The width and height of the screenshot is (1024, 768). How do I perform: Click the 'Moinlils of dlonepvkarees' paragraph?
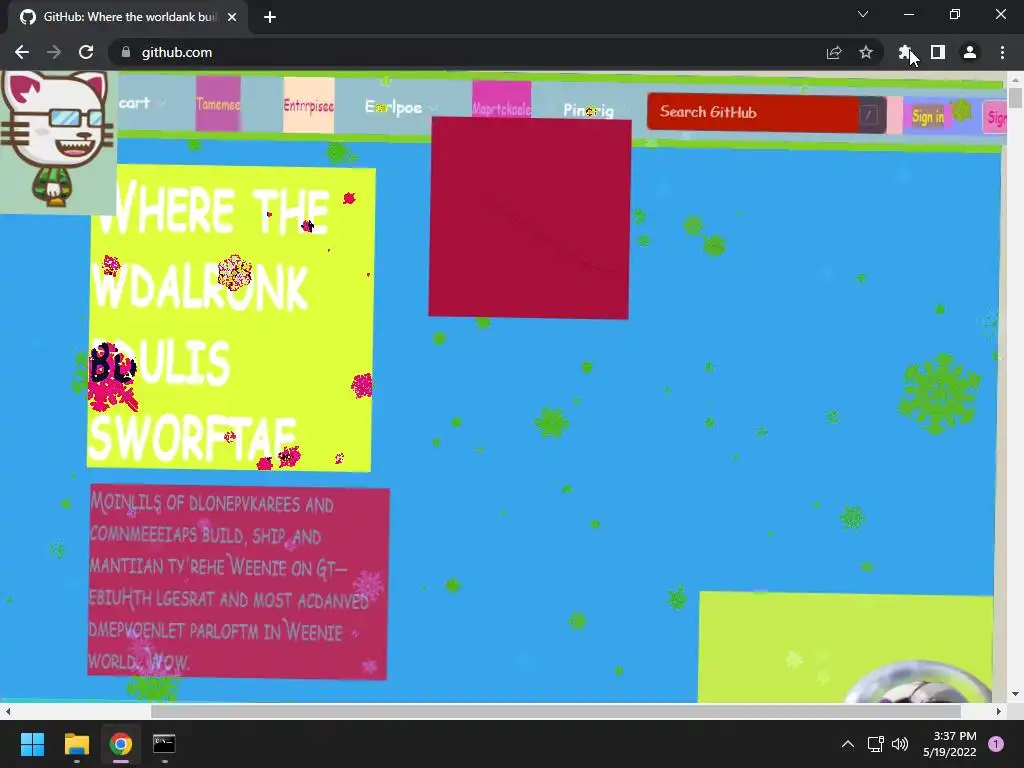click(238, 582)
